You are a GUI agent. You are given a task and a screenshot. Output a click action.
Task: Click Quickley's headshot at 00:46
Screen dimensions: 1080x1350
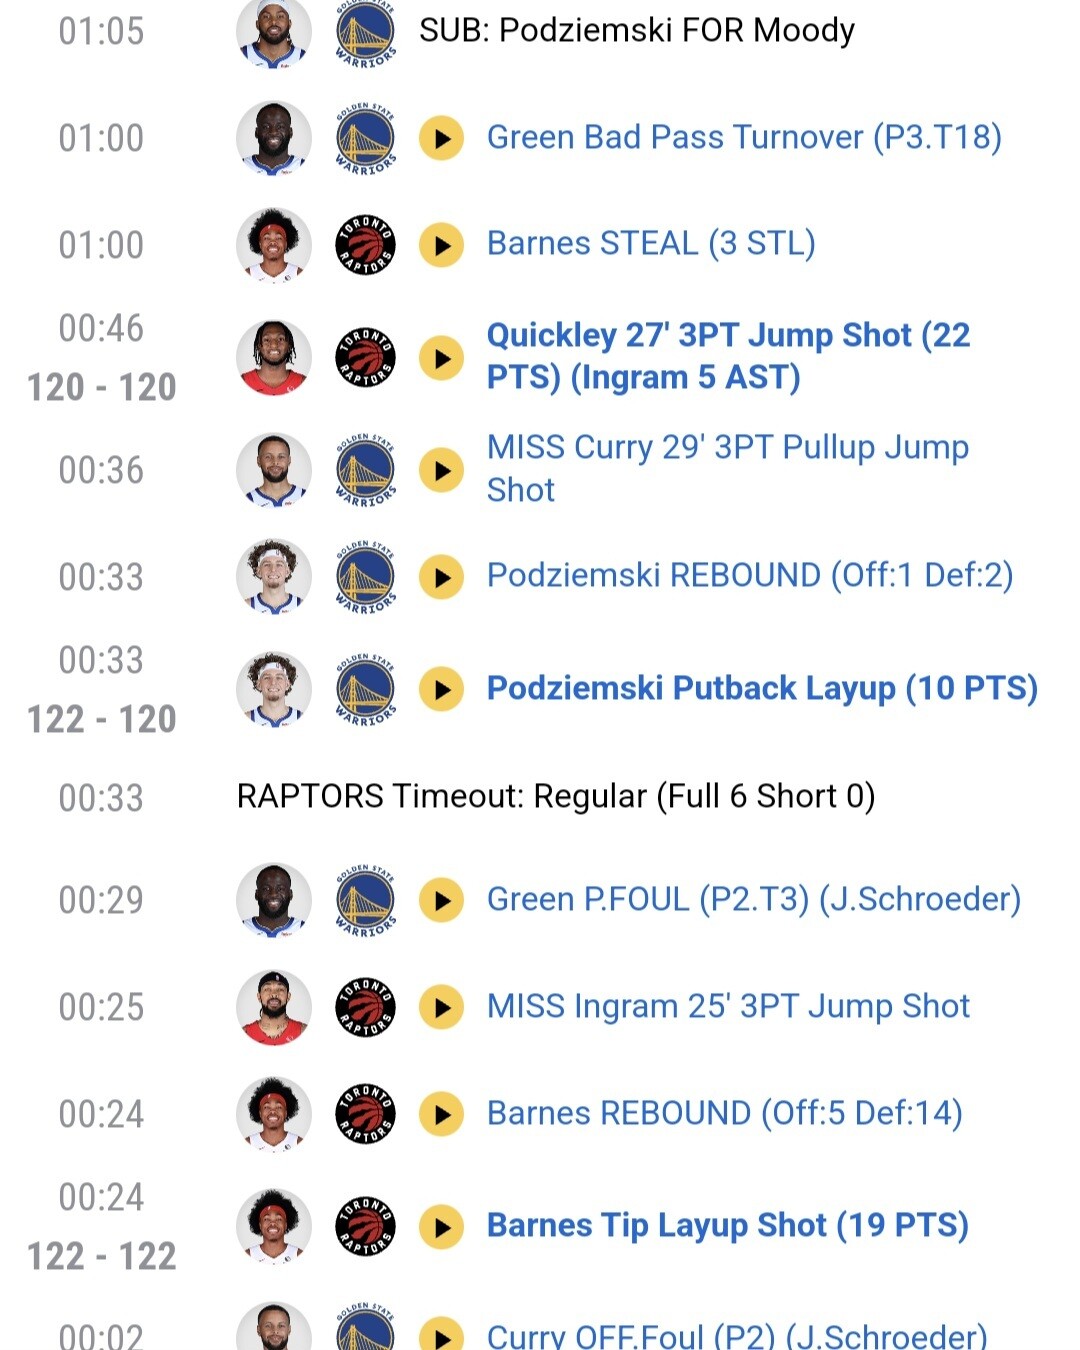[x=274, y=357]
